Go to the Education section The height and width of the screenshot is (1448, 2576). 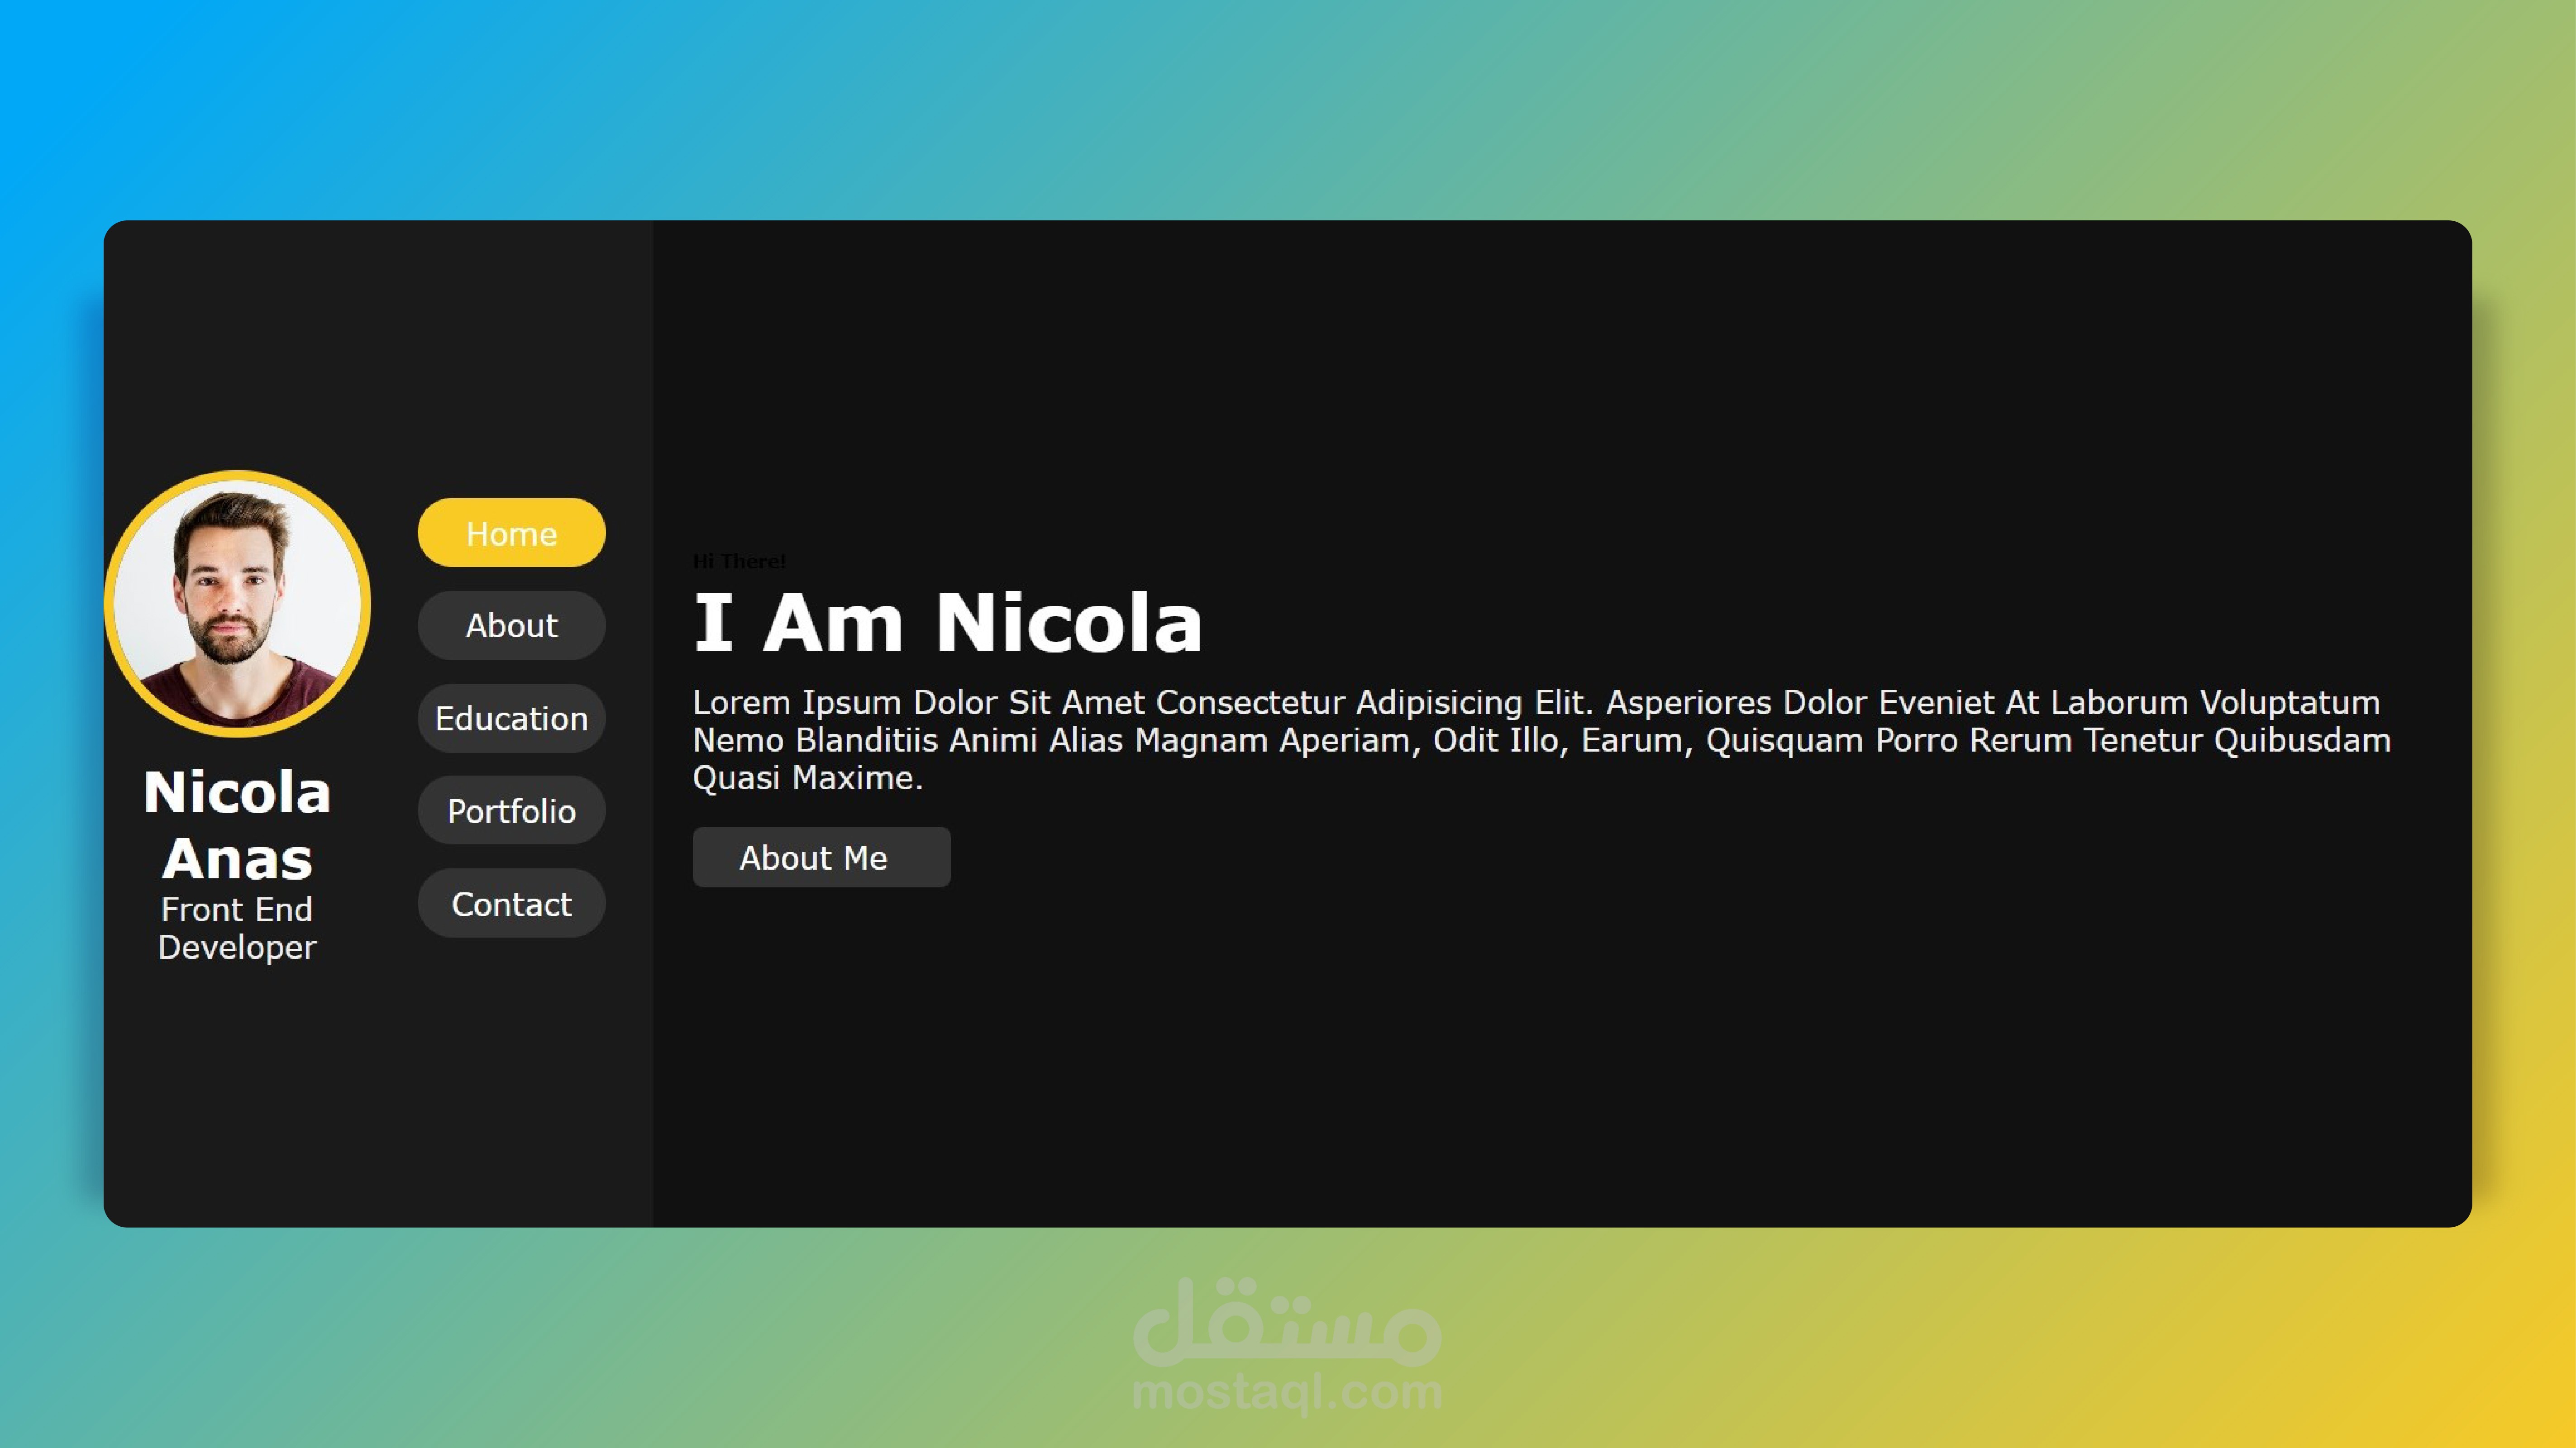[511, 718]
